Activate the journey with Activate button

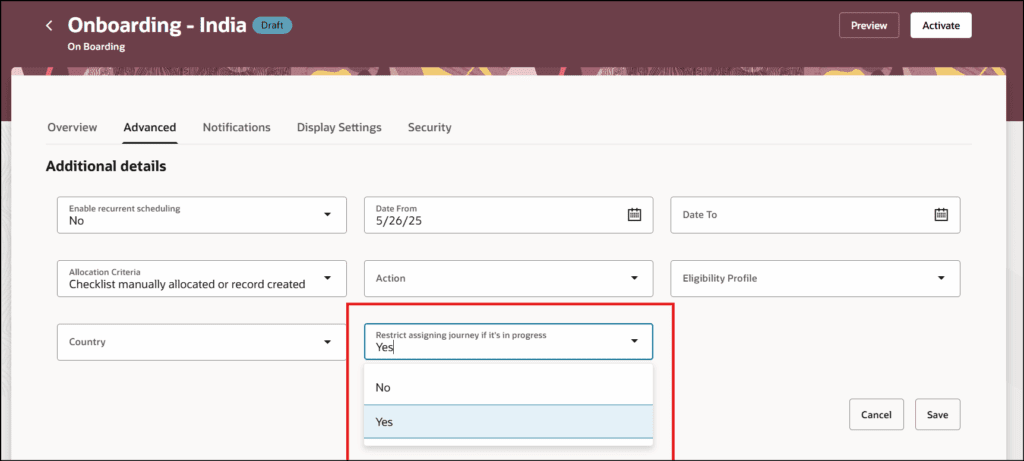click(941, 25)
